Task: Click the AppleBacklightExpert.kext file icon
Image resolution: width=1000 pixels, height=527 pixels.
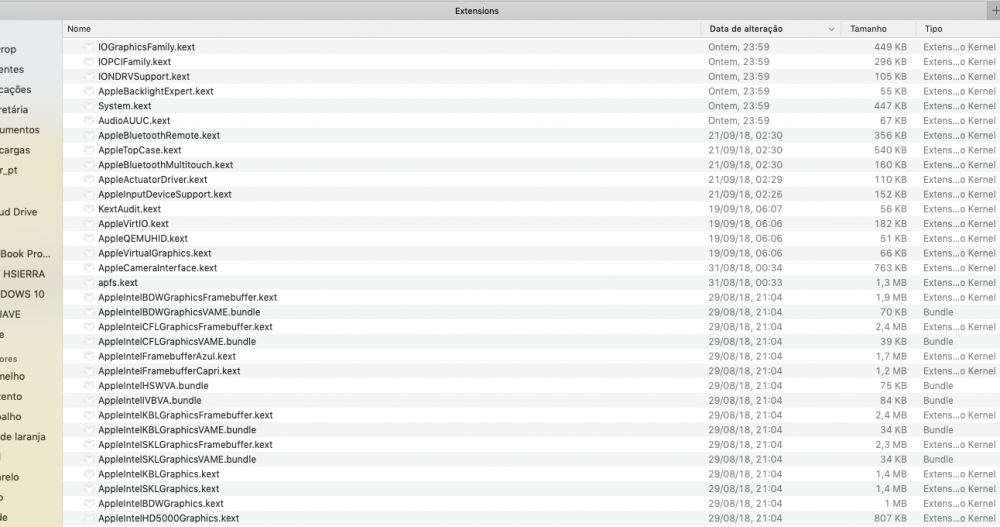Action: [89, 91]
